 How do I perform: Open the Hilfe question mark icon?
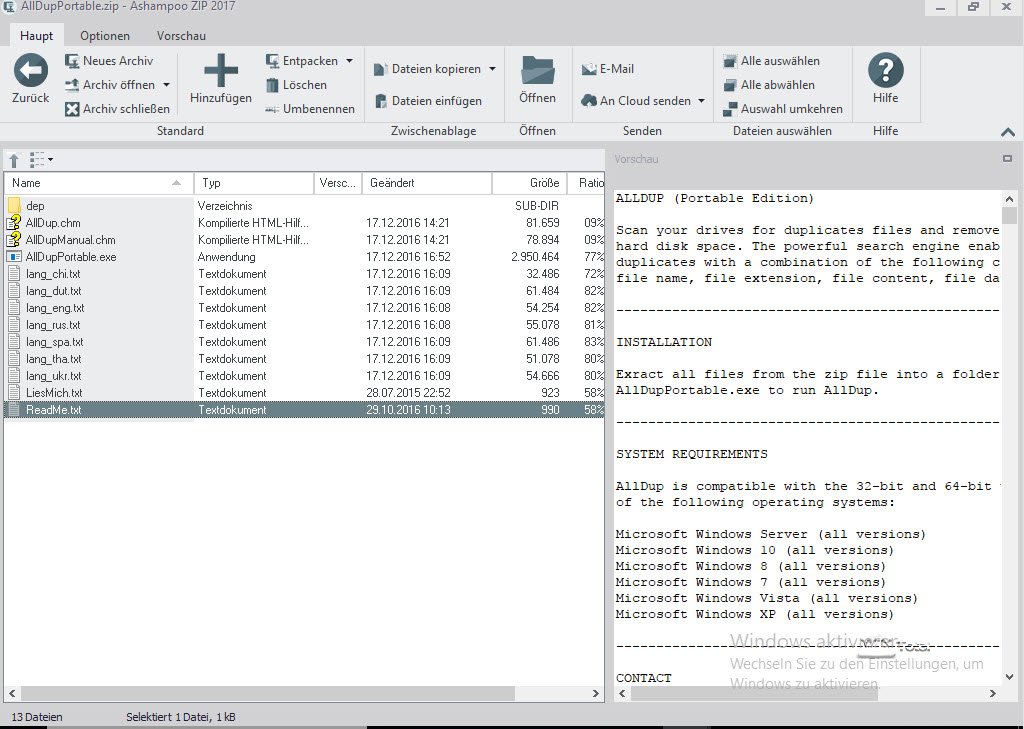pyautogui.click(x=885, y=71)
